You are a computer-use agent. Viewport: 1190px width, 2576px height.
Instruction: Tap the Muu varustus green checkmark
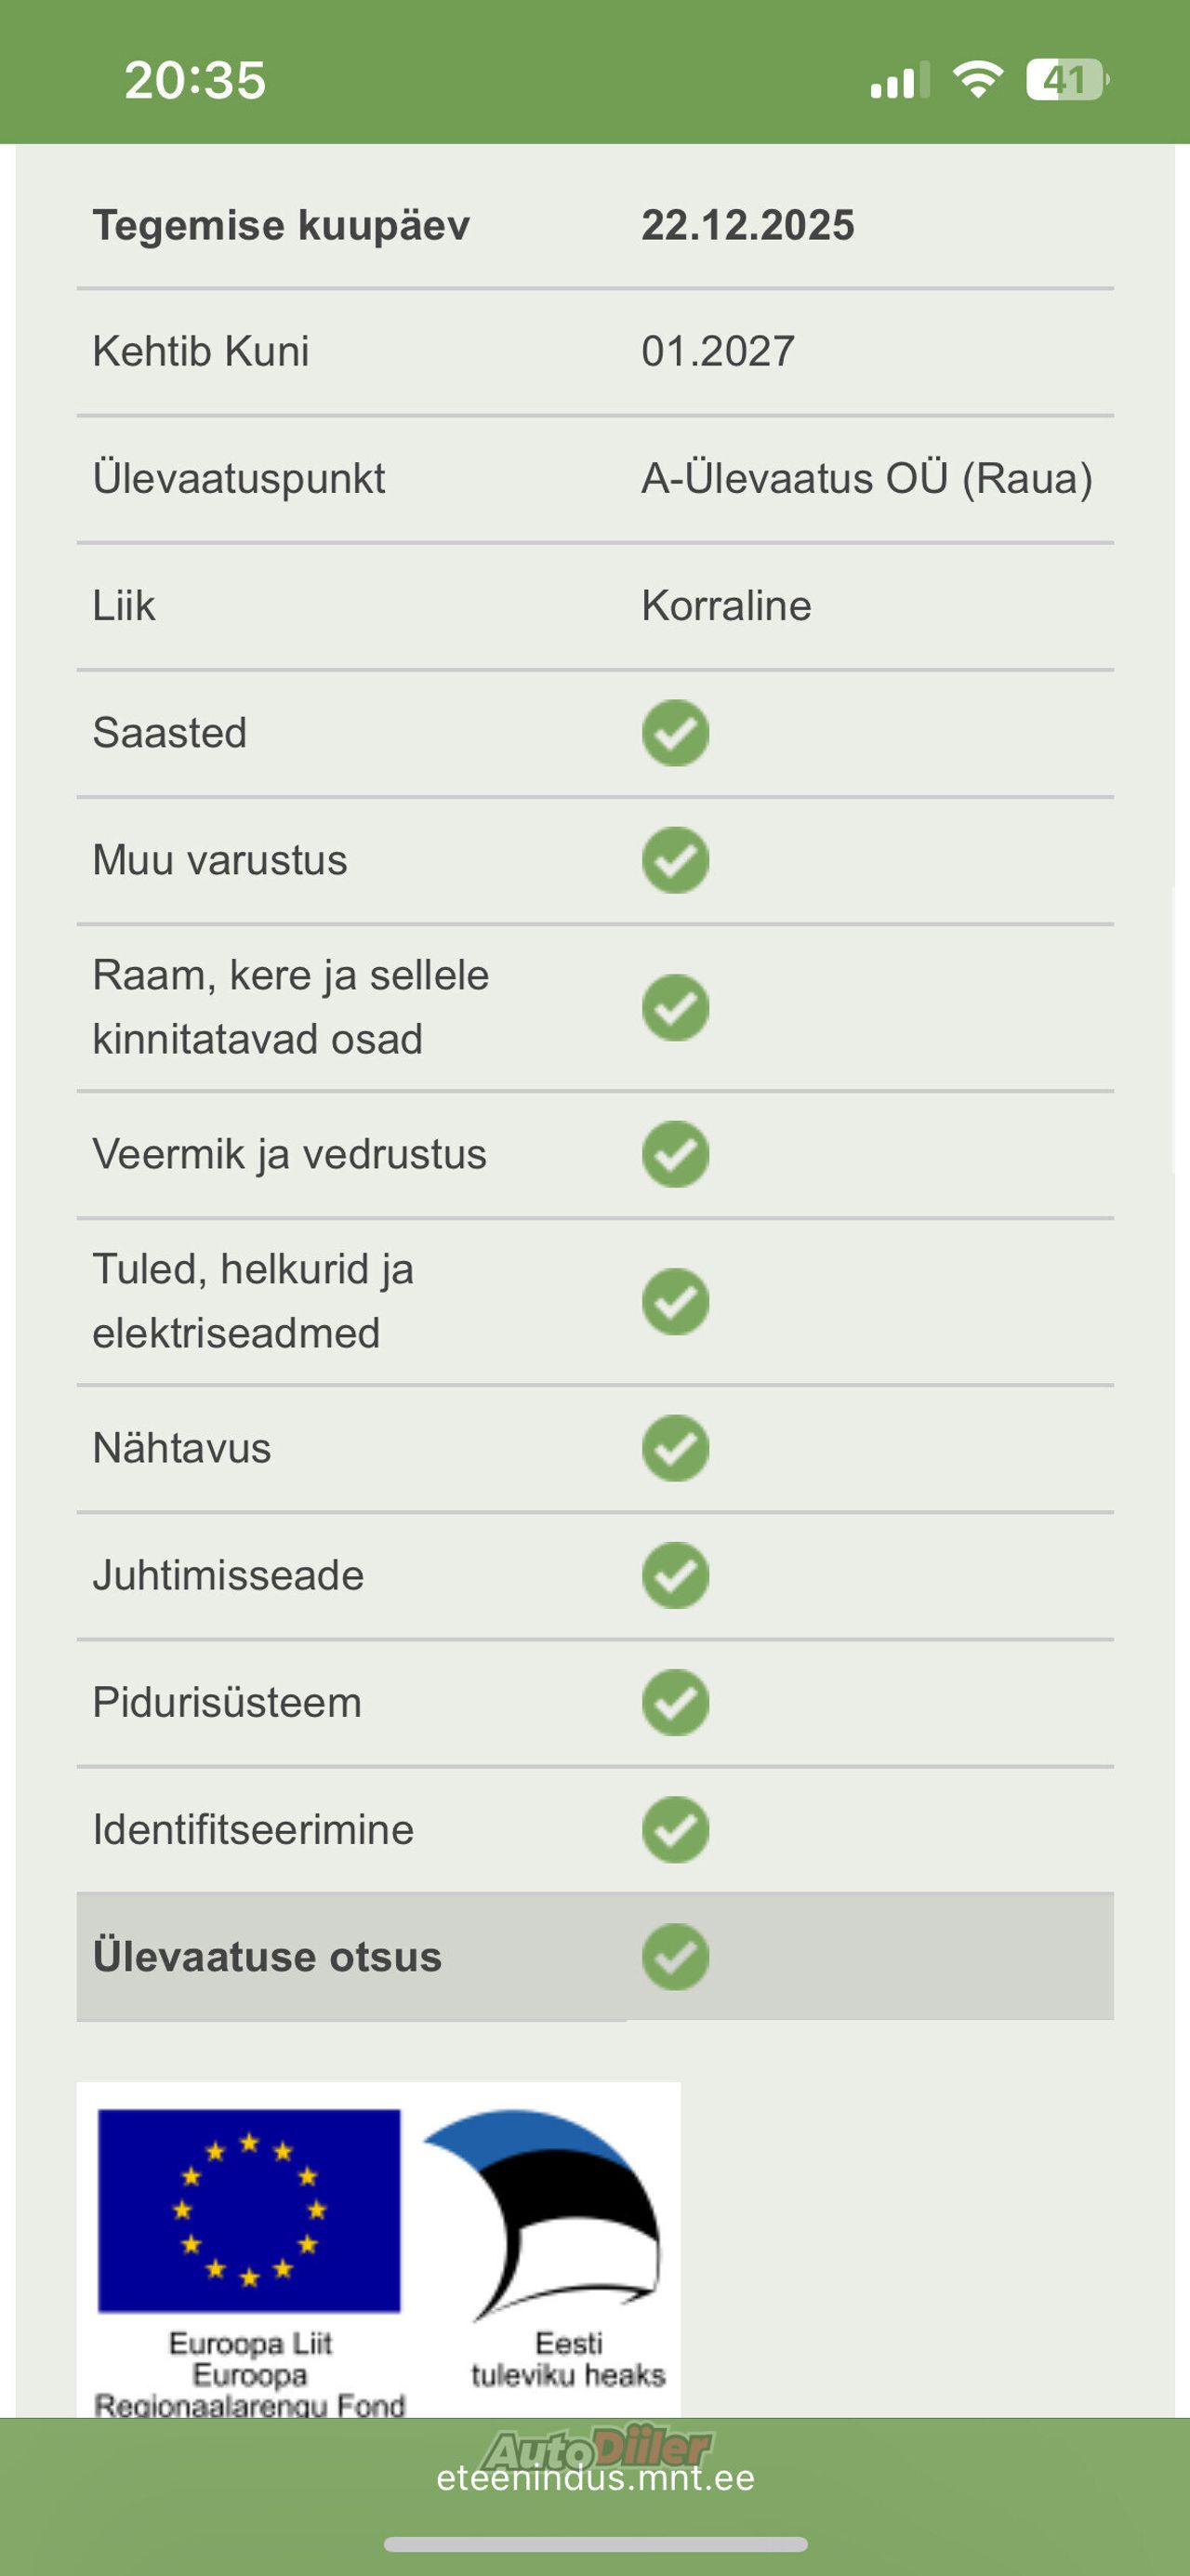675,860
